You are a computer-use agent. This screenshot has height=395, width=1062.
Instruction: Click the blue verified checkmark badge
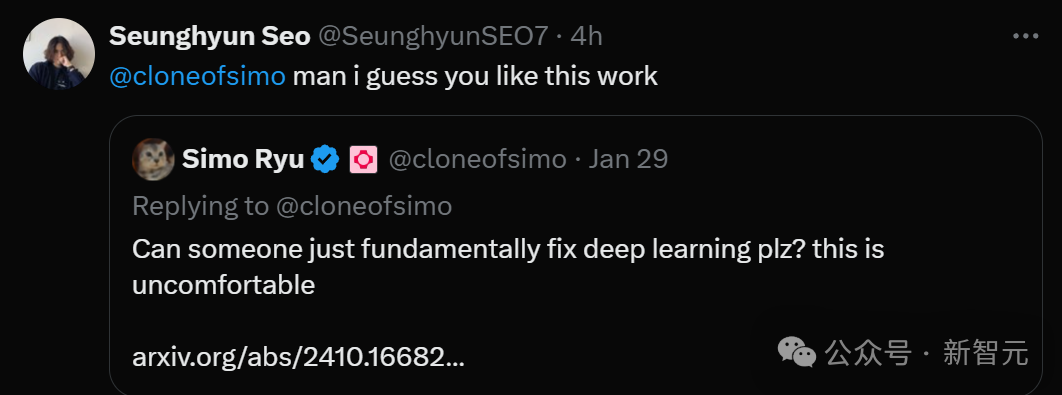coord(325,159)
